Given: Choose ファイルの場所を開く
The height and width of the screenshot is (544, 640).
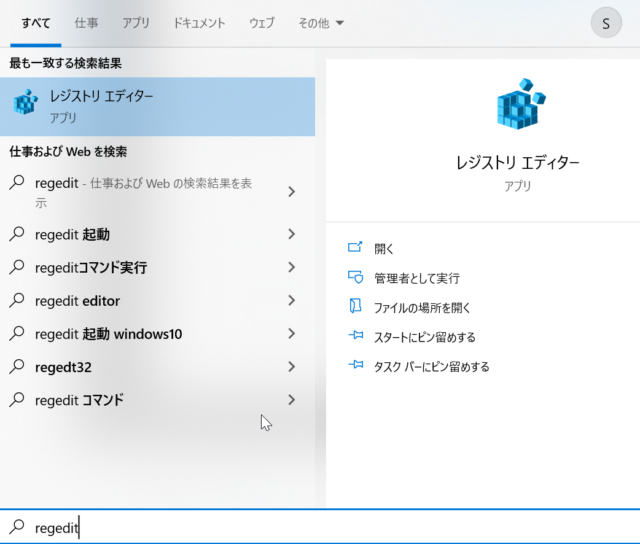Looking at the screenshot, I should [x=422, y=308].
